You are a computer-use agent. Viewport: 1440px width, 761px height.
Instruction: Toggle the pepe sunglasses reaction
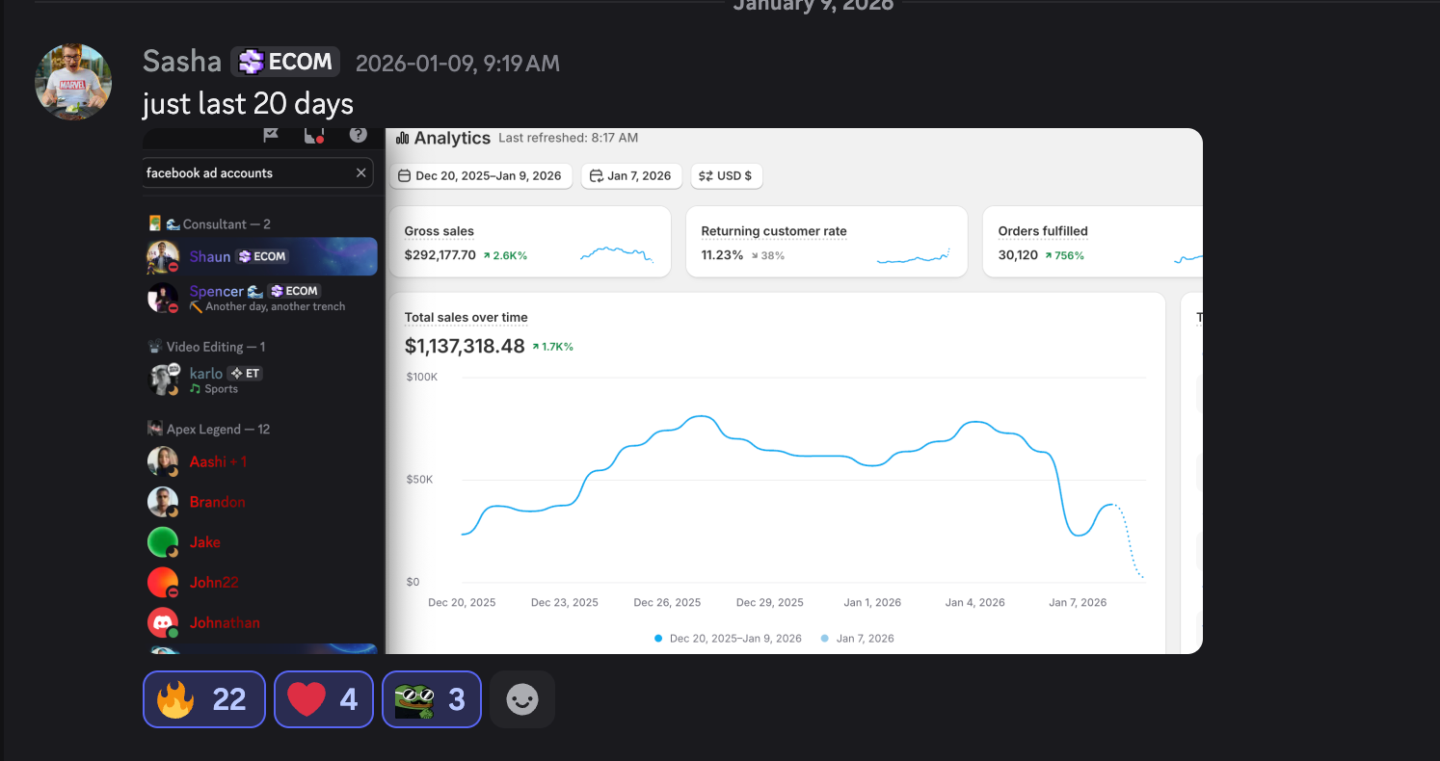click(x=431, y=699)
